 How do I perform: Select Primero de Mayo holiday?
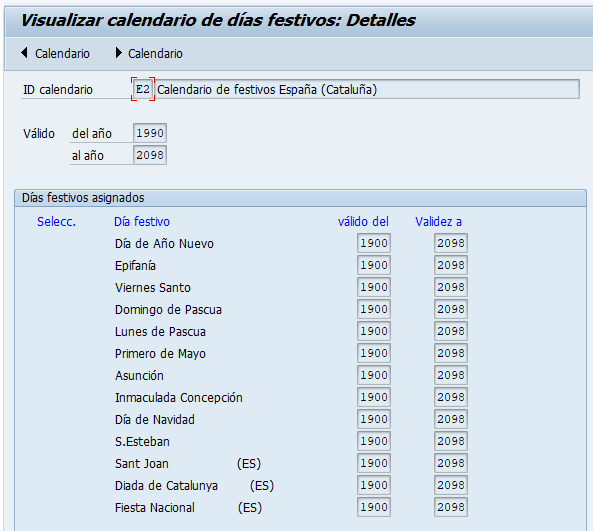(x=160, y=353)
